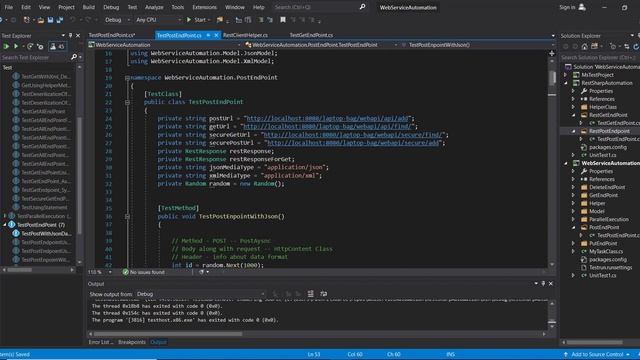640x360 pixels.
Task: Click the account icon next to Sign in
Action: [582, 7]
